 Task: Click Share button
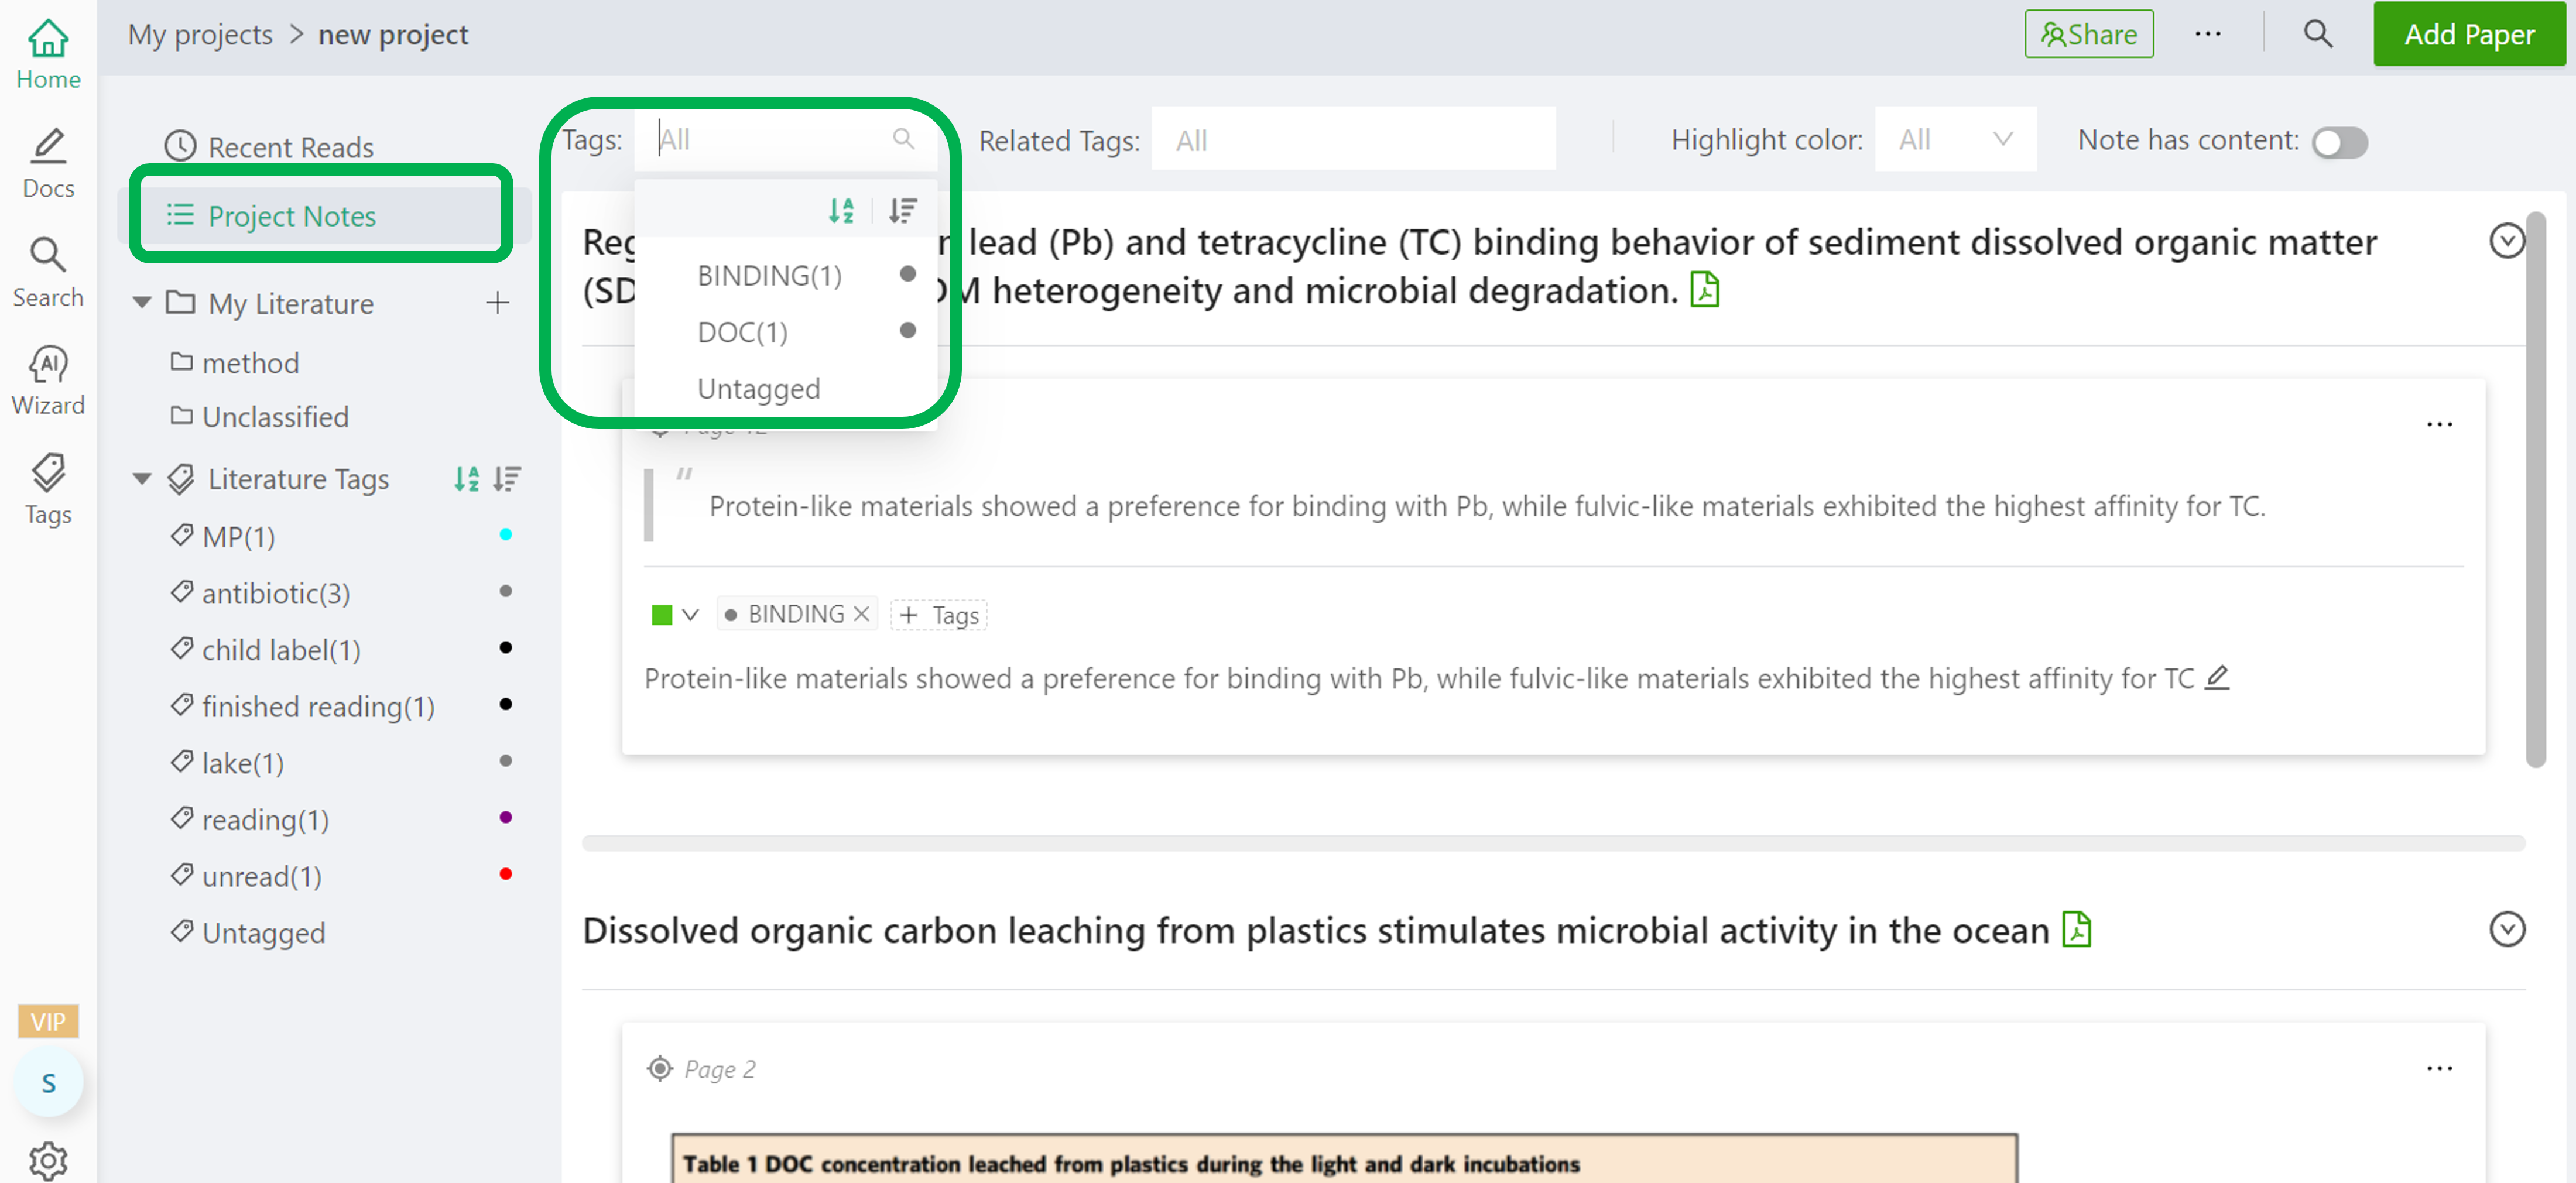2088,34
